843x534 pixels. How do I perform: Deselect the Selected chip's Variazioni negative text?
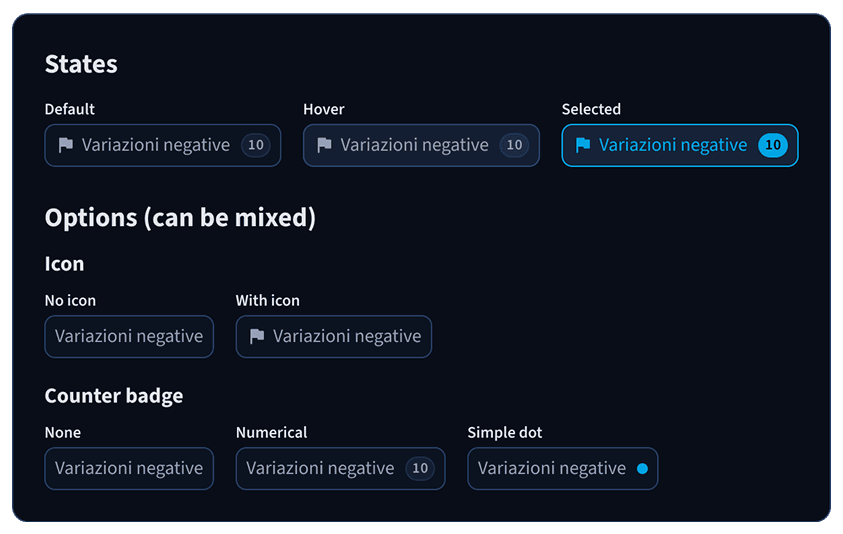coord(673,145)
